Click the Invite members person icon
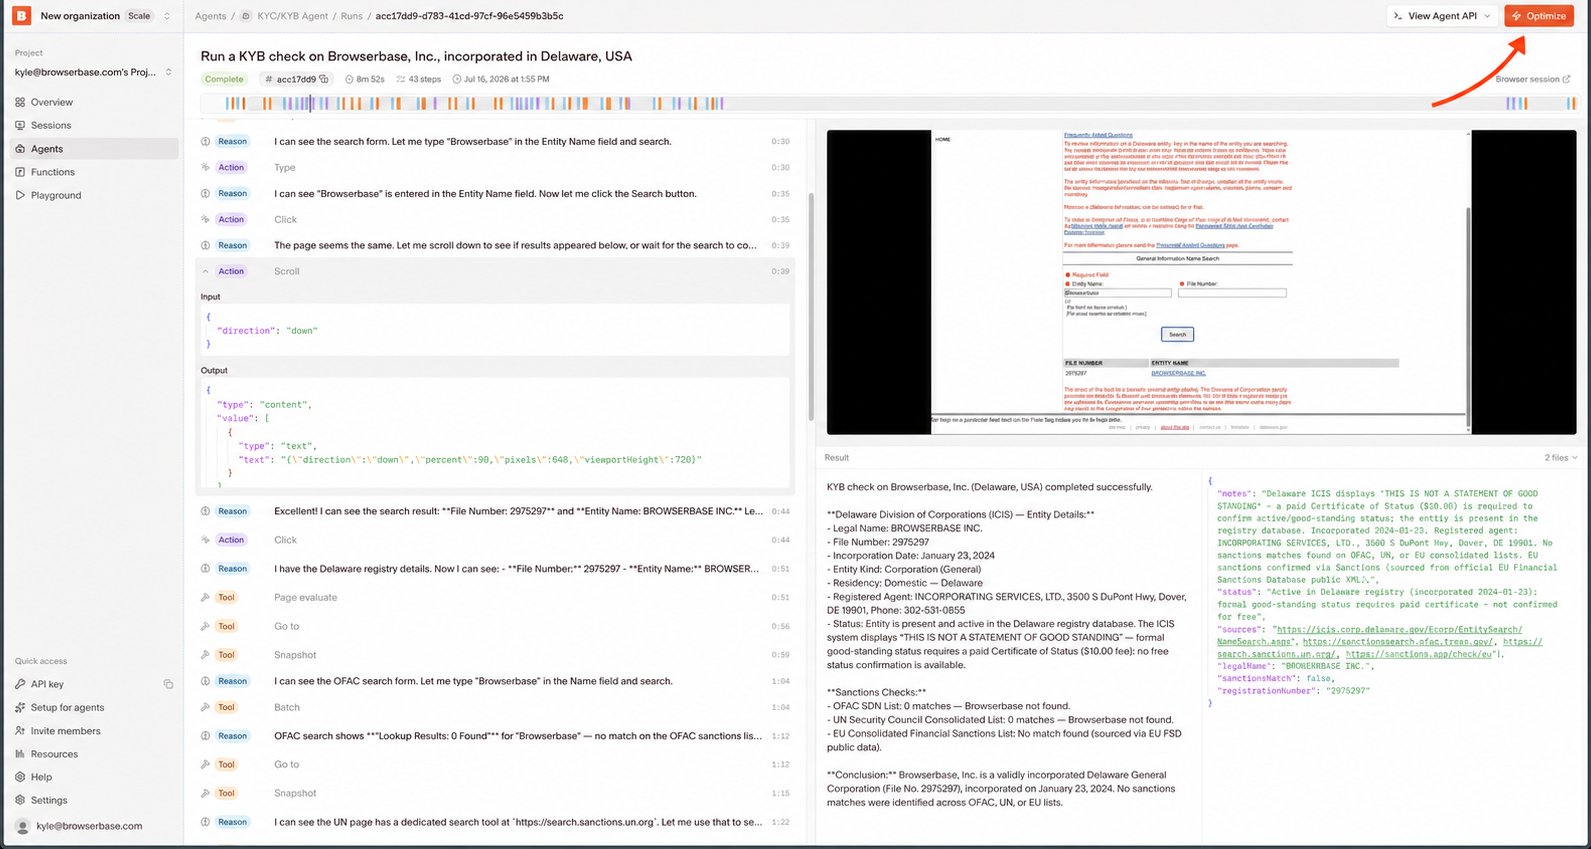This screenshot has height=849, width=1591. click(x=20, y=731)
